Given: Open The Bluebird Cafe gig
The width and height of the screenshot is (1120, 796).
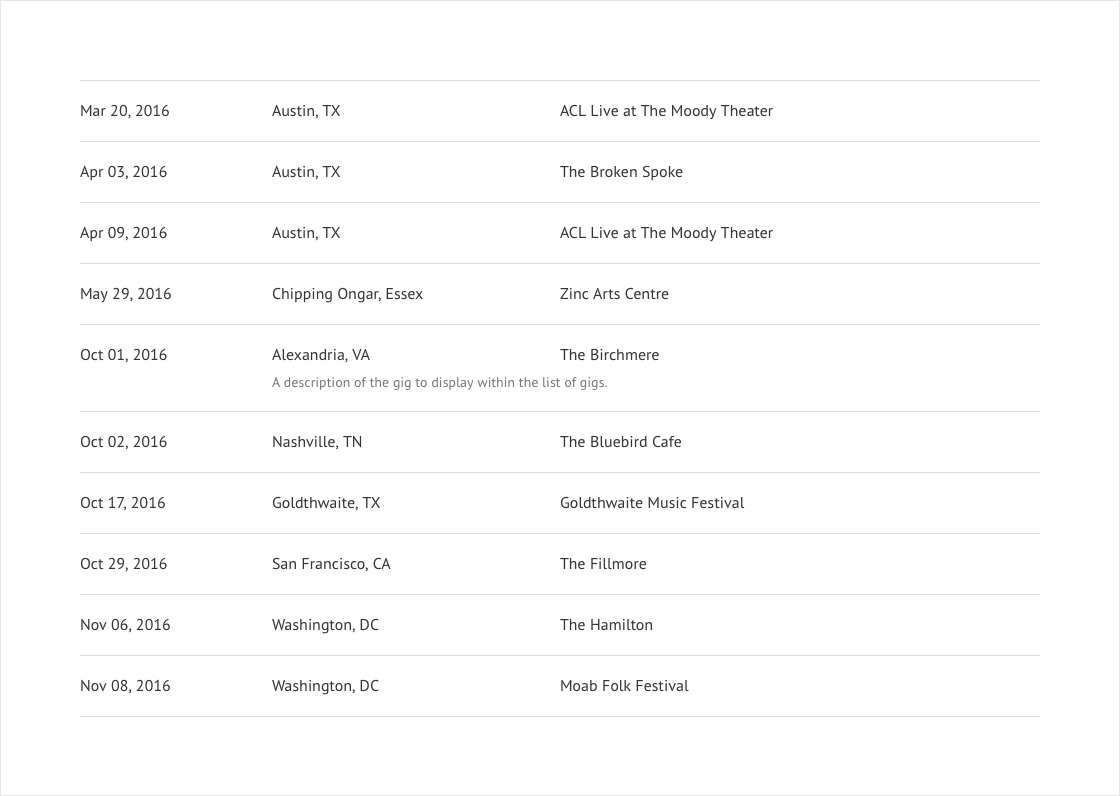Looking at the screenshot, I should coord(621,442).
